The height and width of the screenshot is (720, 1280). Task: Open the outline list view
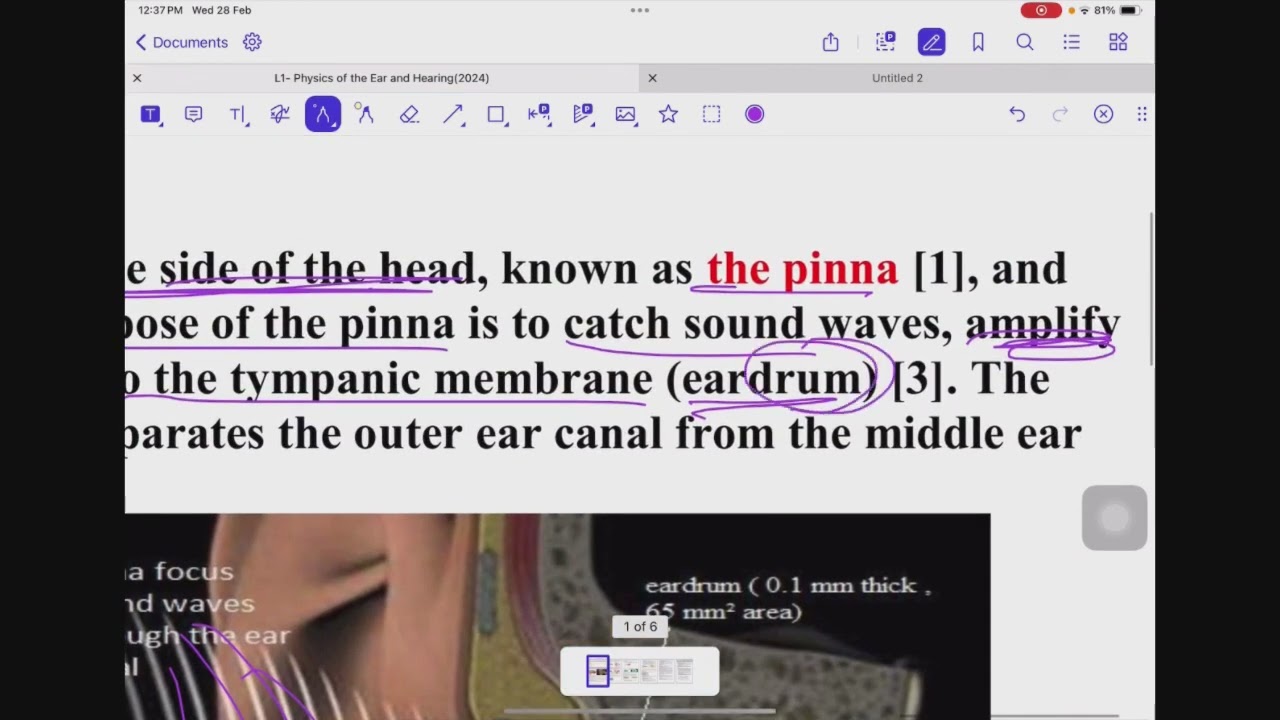(1072, 42)
